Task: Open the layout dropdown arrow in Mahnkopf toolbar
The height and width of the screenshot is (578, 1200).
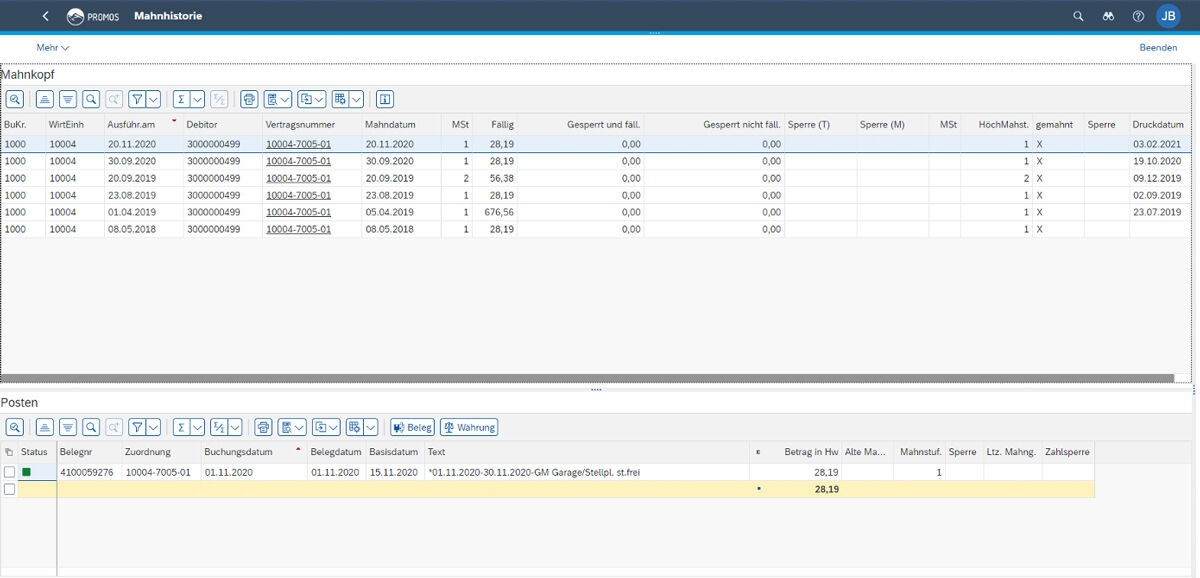Action: [x=354, y=99]
